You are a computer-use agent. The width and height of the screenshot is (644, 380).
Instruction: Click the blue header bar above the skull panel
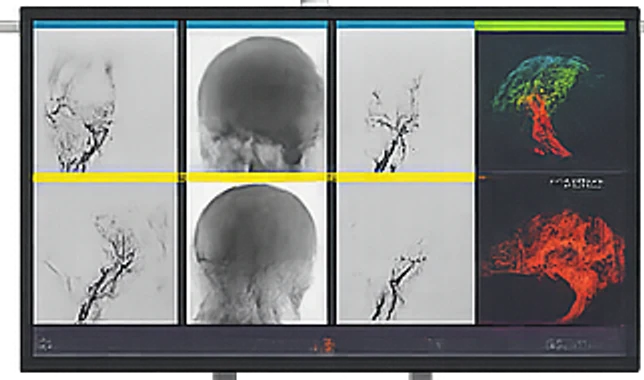point(257,25)
